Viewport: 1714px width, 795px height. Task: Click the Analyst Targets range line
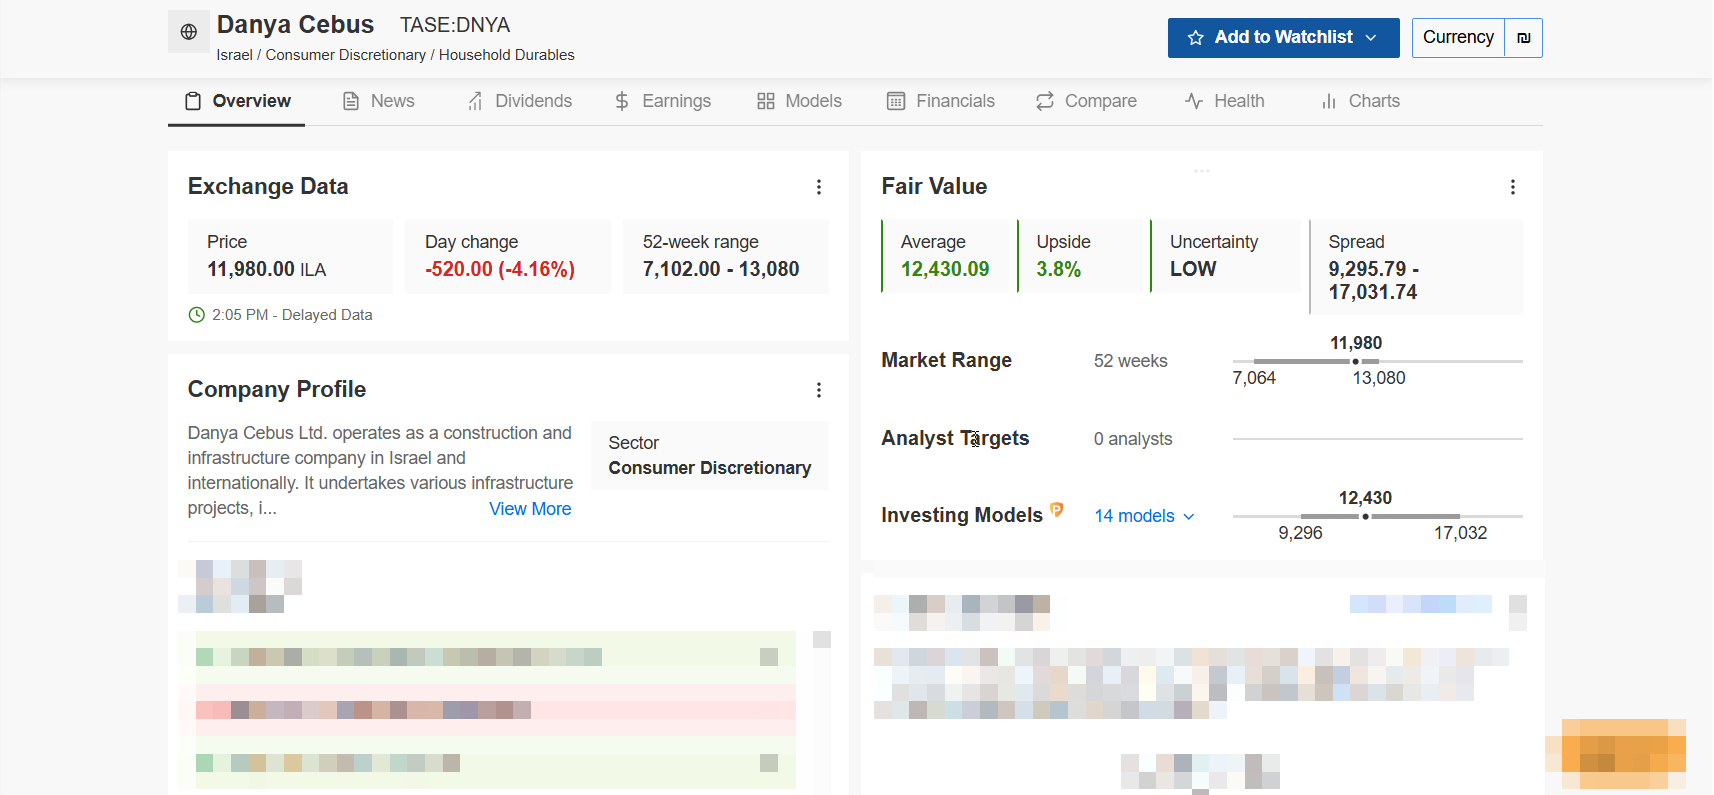click(x=1377, y=439)
